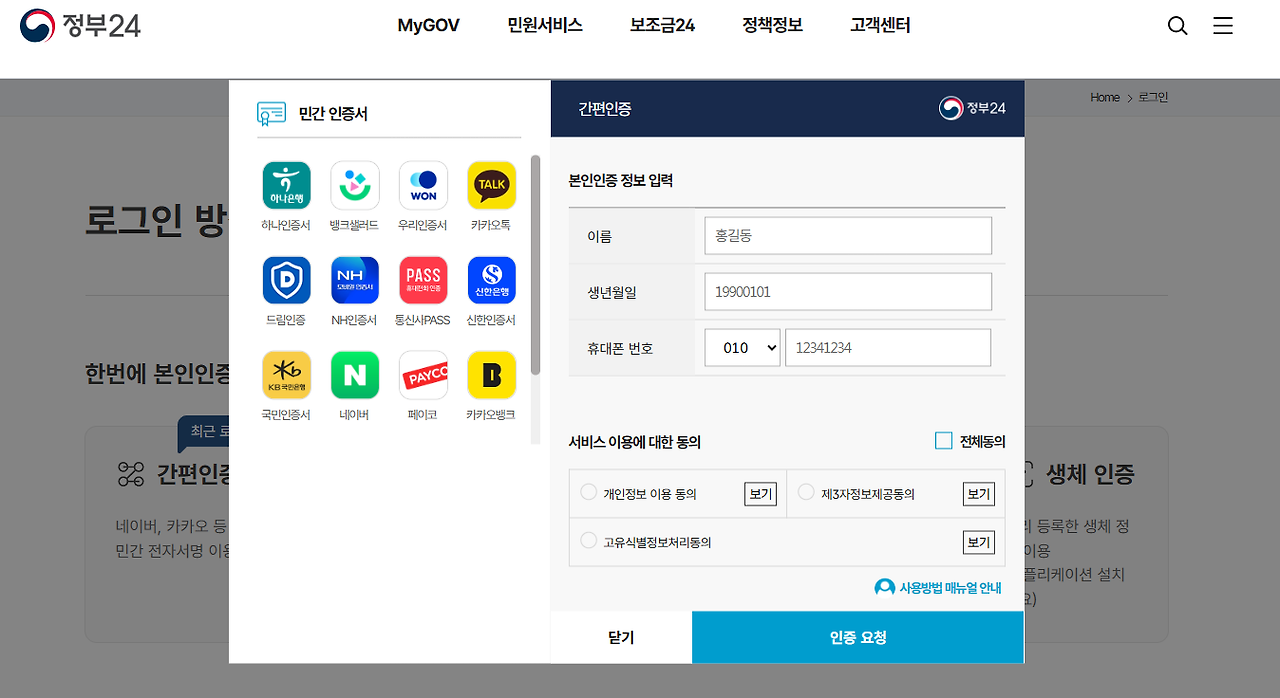Image resolution: width=1280 pixels, height=698 pixels.
Task: Click the certificate list scrollbar
Action: coord(535,265)
